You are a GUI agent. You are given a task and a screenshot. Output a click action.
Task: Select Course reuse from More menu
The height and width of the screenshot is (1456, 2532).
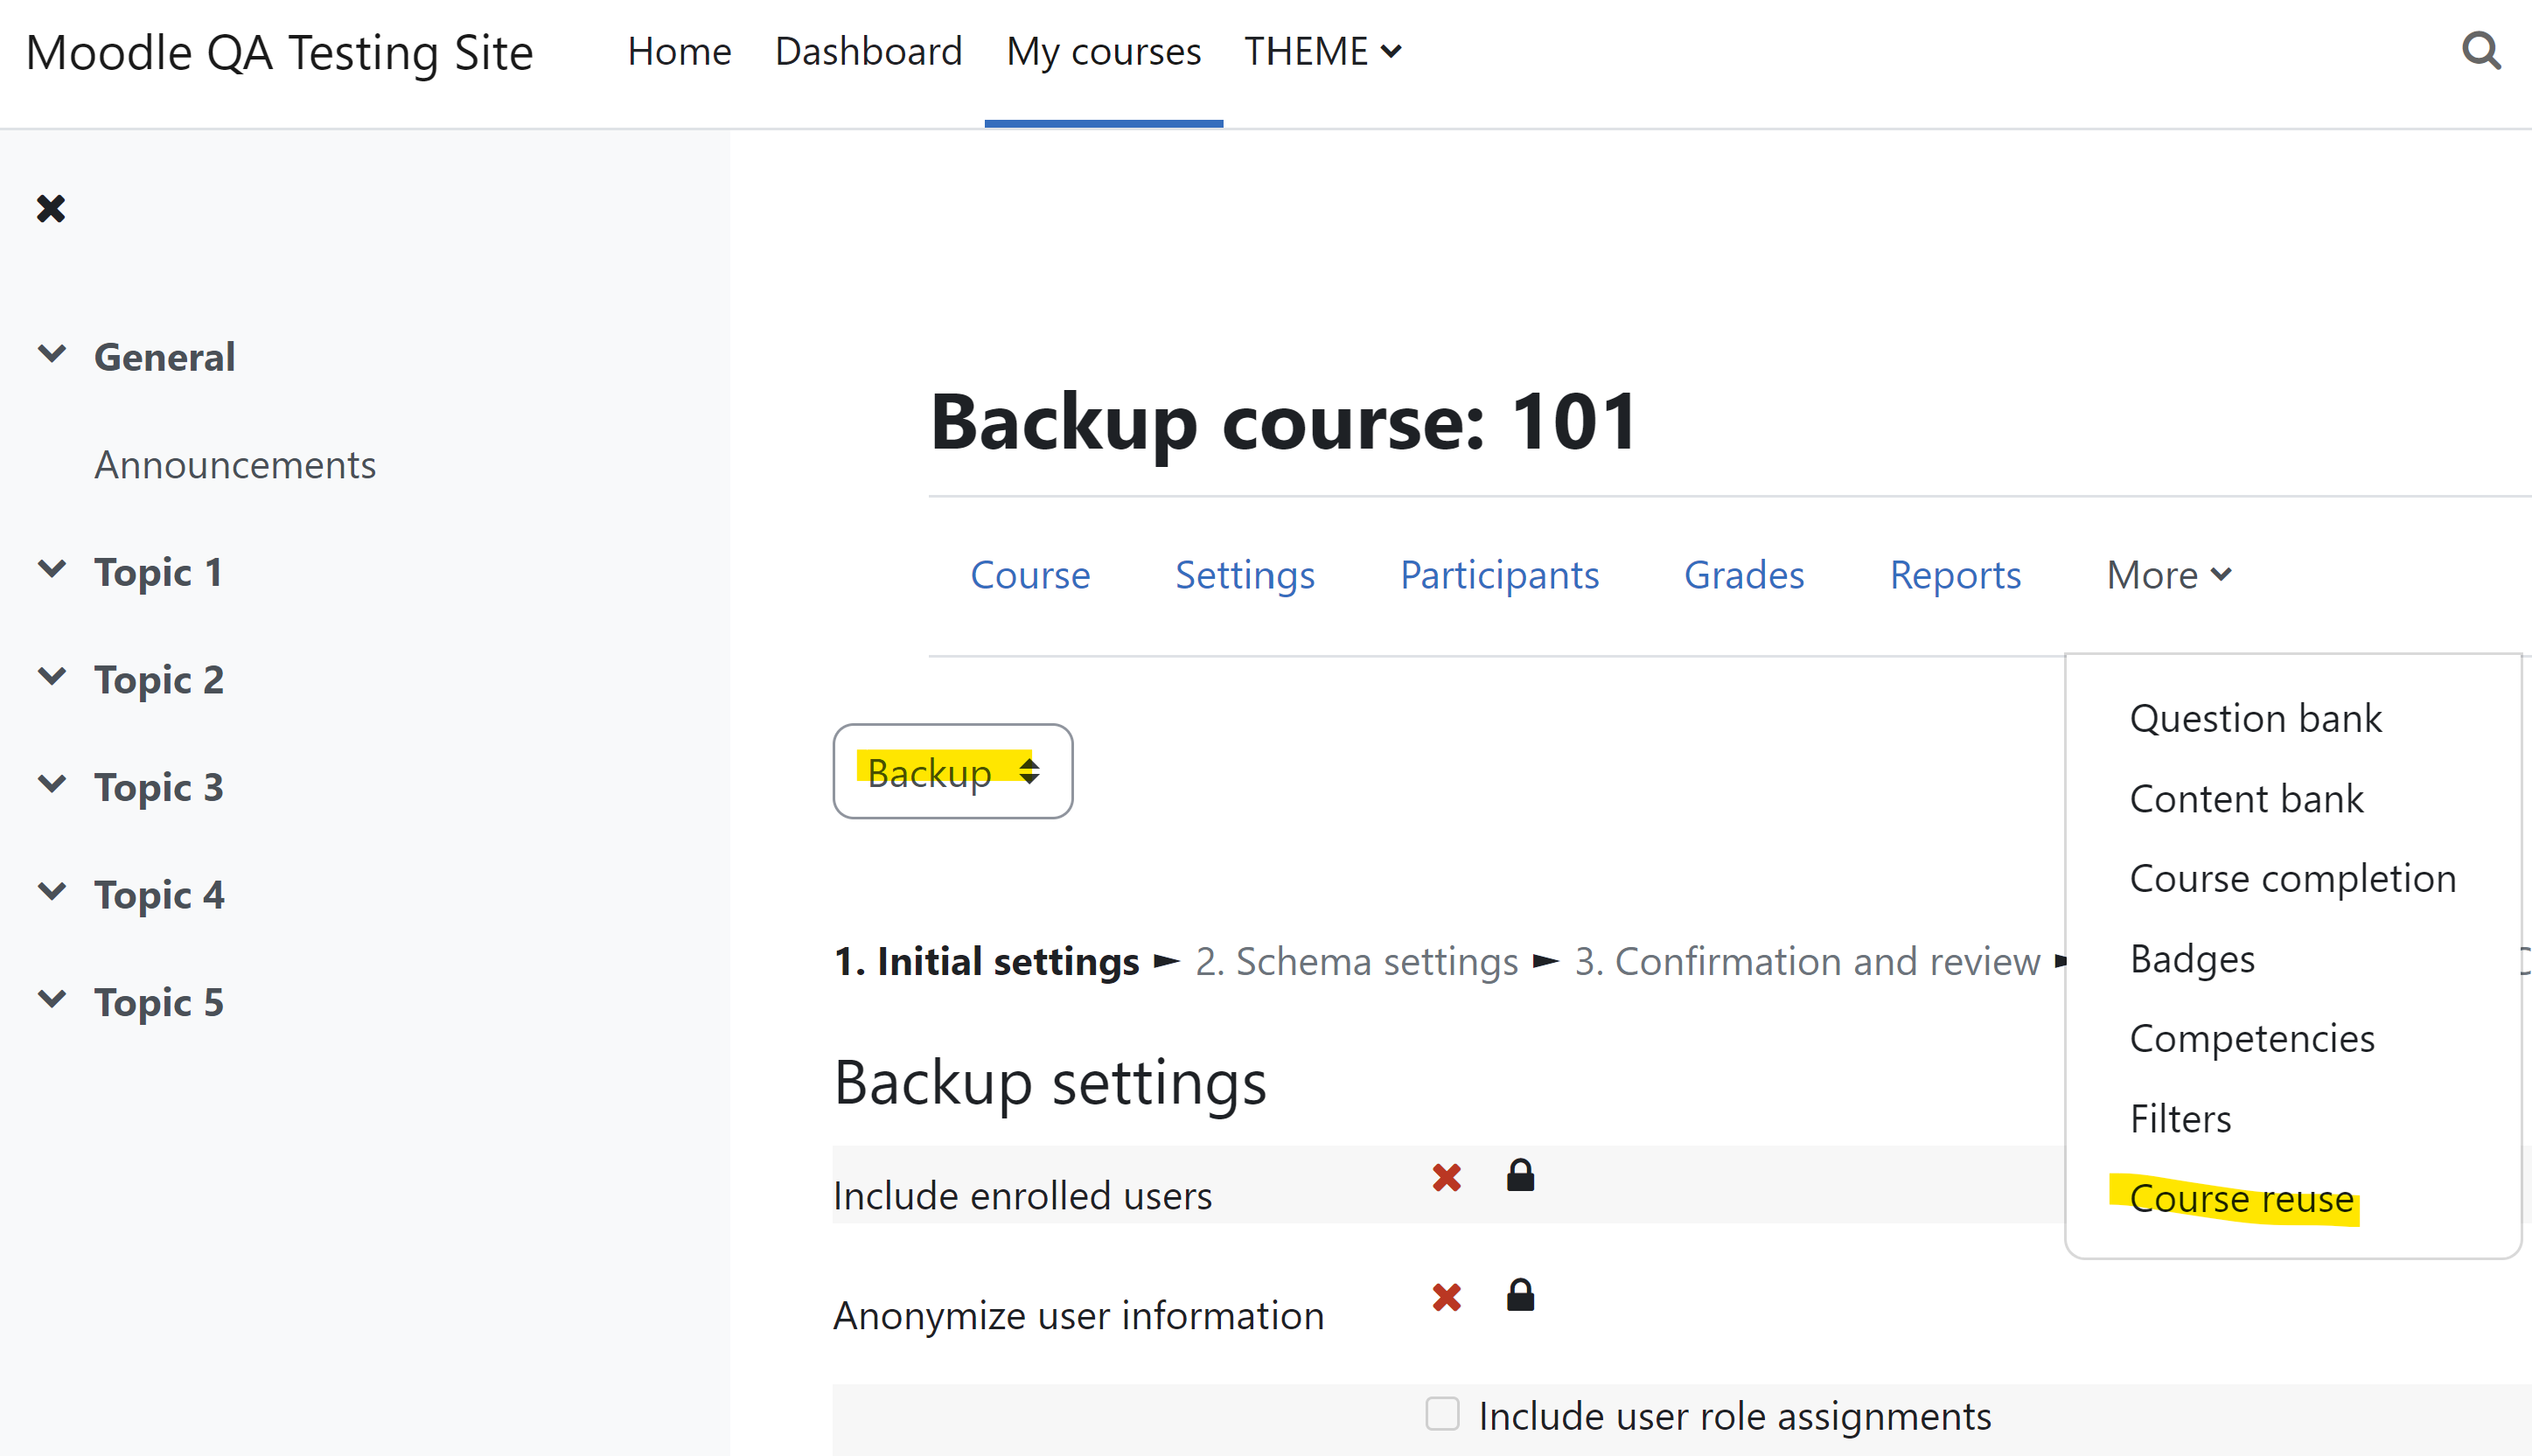click(x=2241, y=1199)
